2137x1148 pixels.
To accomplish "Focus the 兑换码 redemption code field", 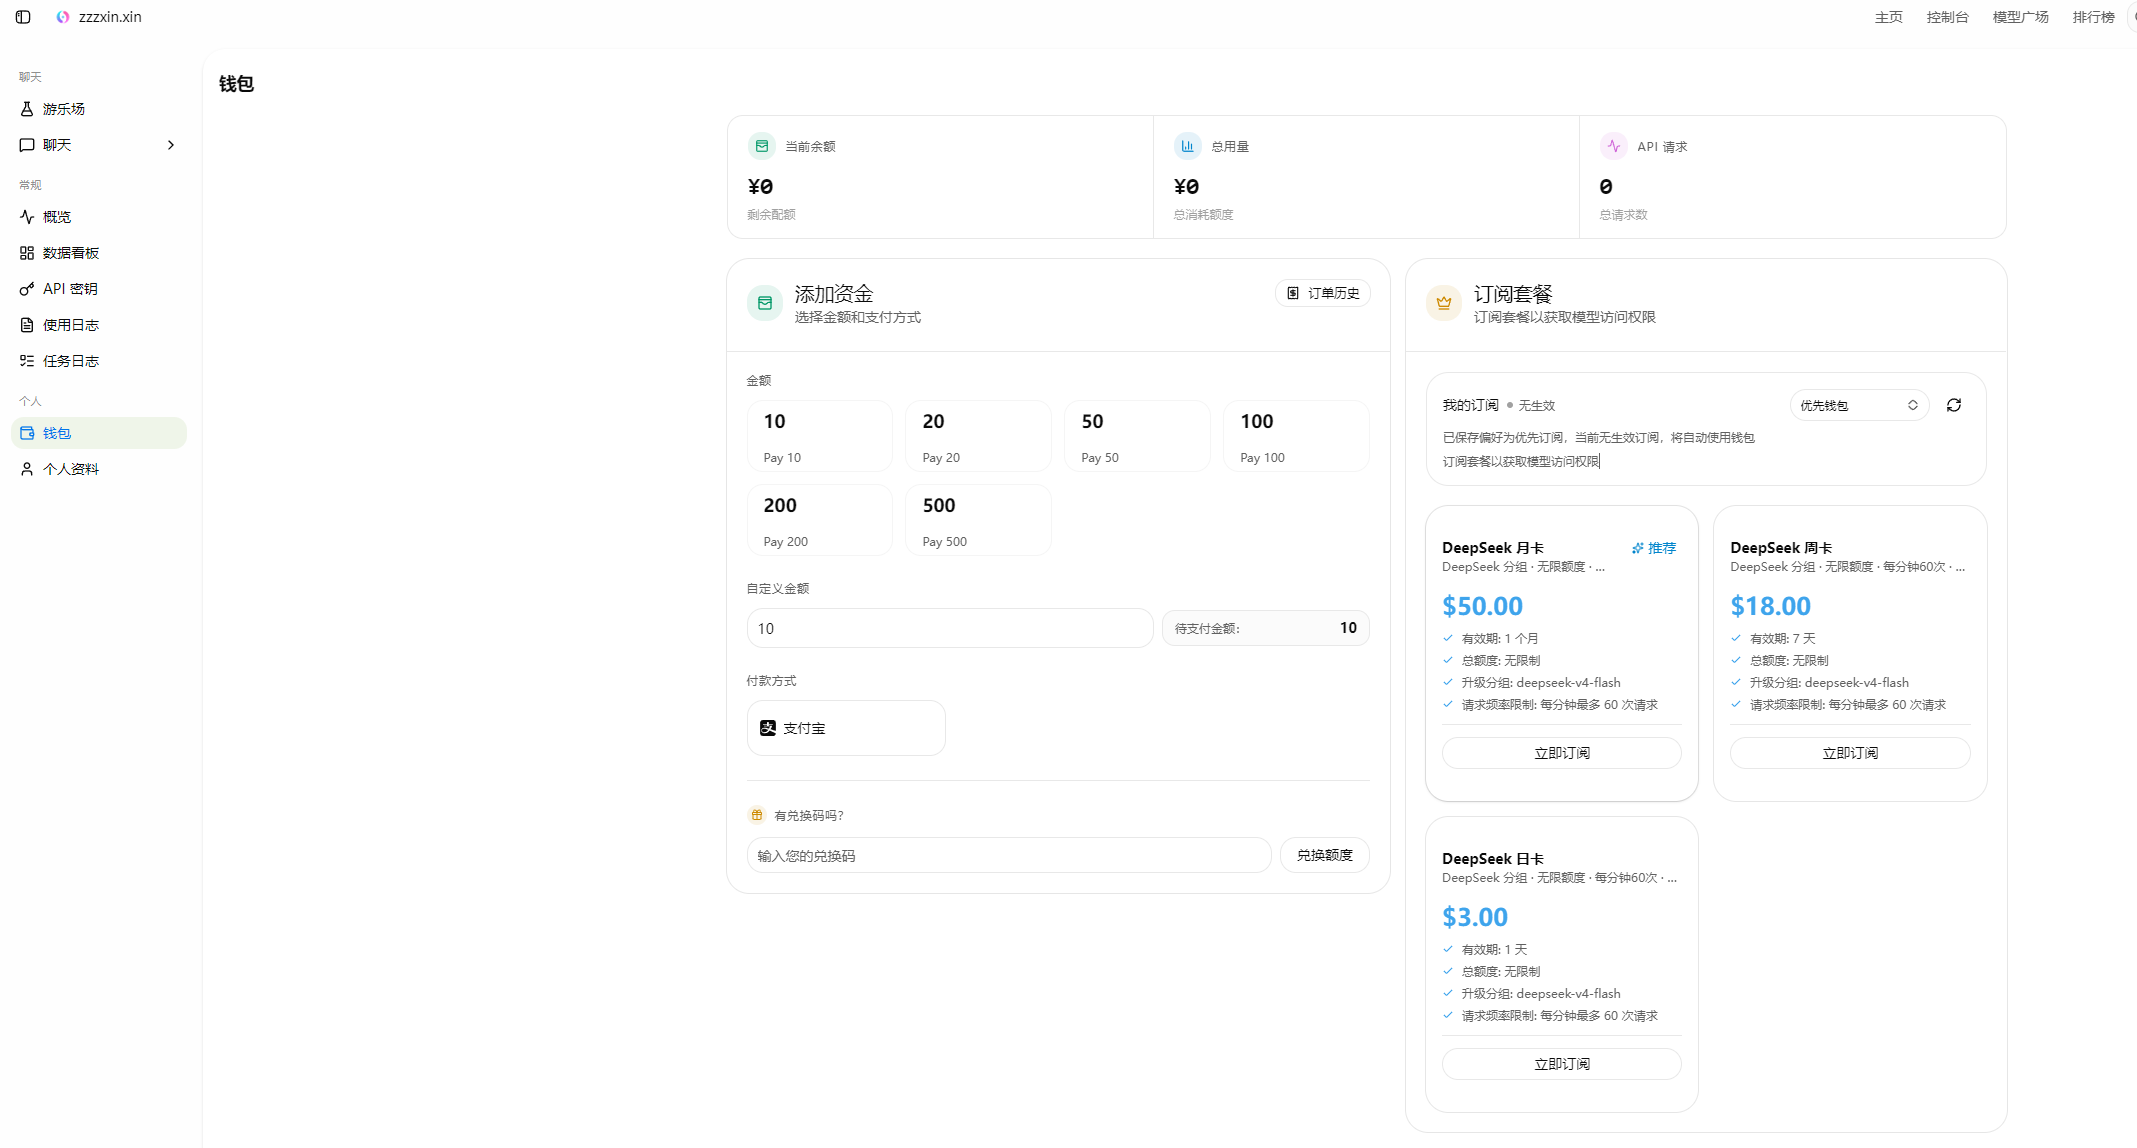I will (x=1009, y=855).
